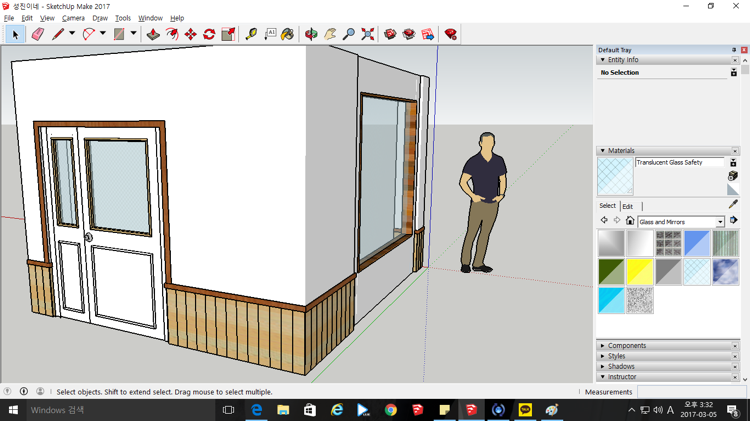The image size is (750, 421).
Task: Choose the Move tool
Action: (190, 34)
